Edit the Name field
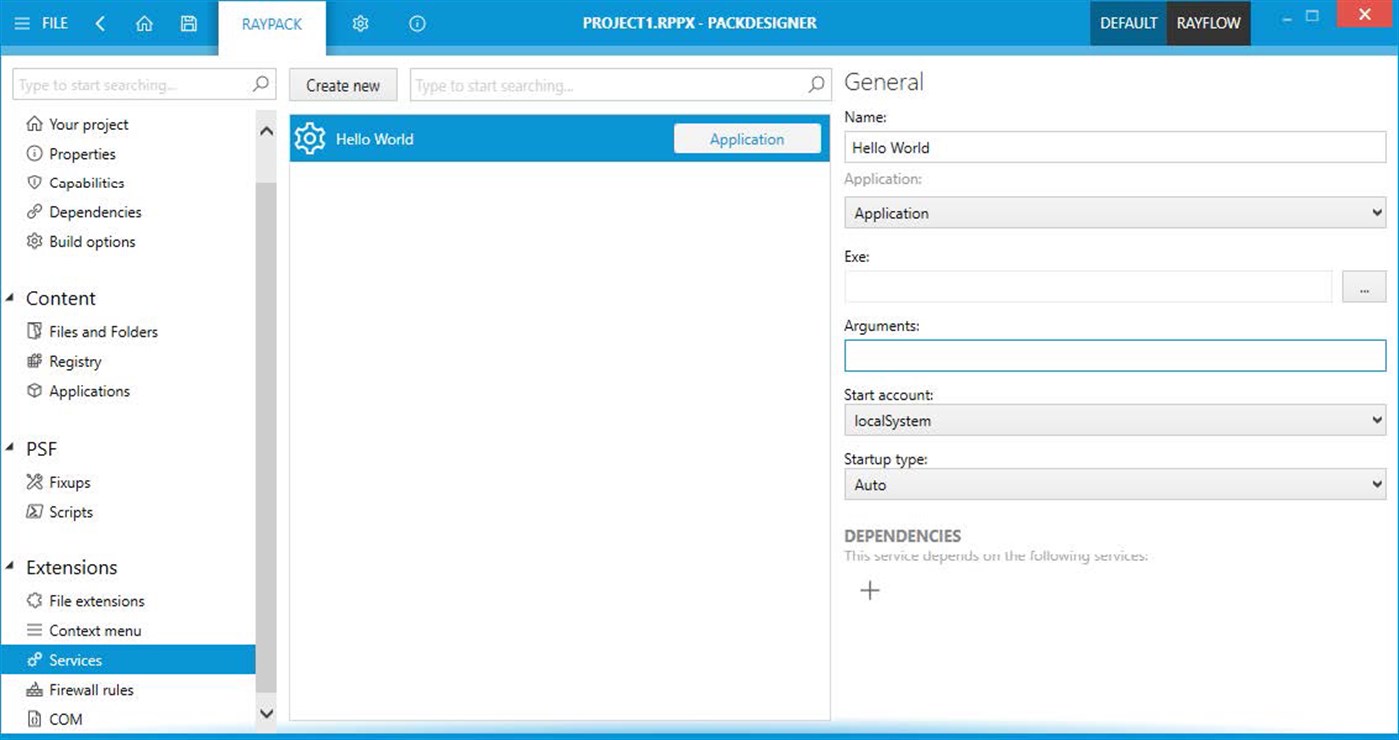Screen dimensions: 1399x740 pos(1115,147)
